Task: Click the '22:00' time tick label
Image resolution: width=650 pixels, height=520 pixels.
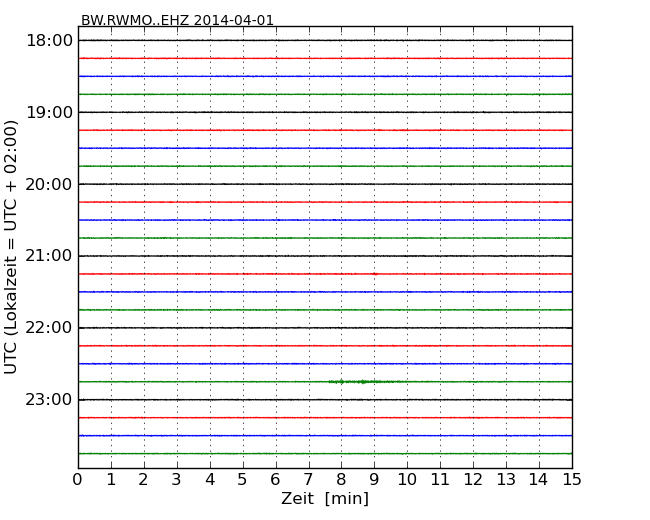Action: click(49, 328)
